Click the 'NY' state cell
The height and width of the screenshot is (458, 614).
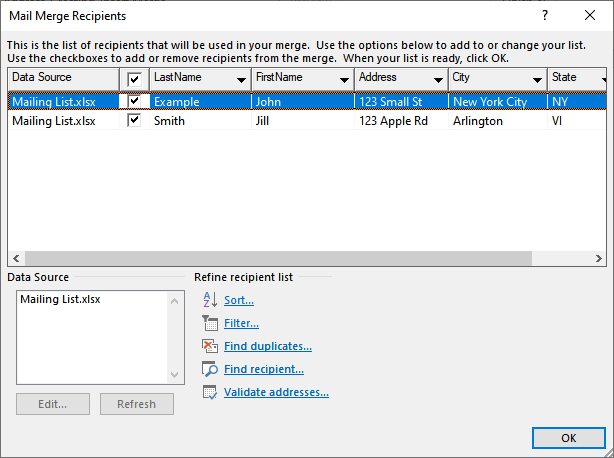pos(577,101)
